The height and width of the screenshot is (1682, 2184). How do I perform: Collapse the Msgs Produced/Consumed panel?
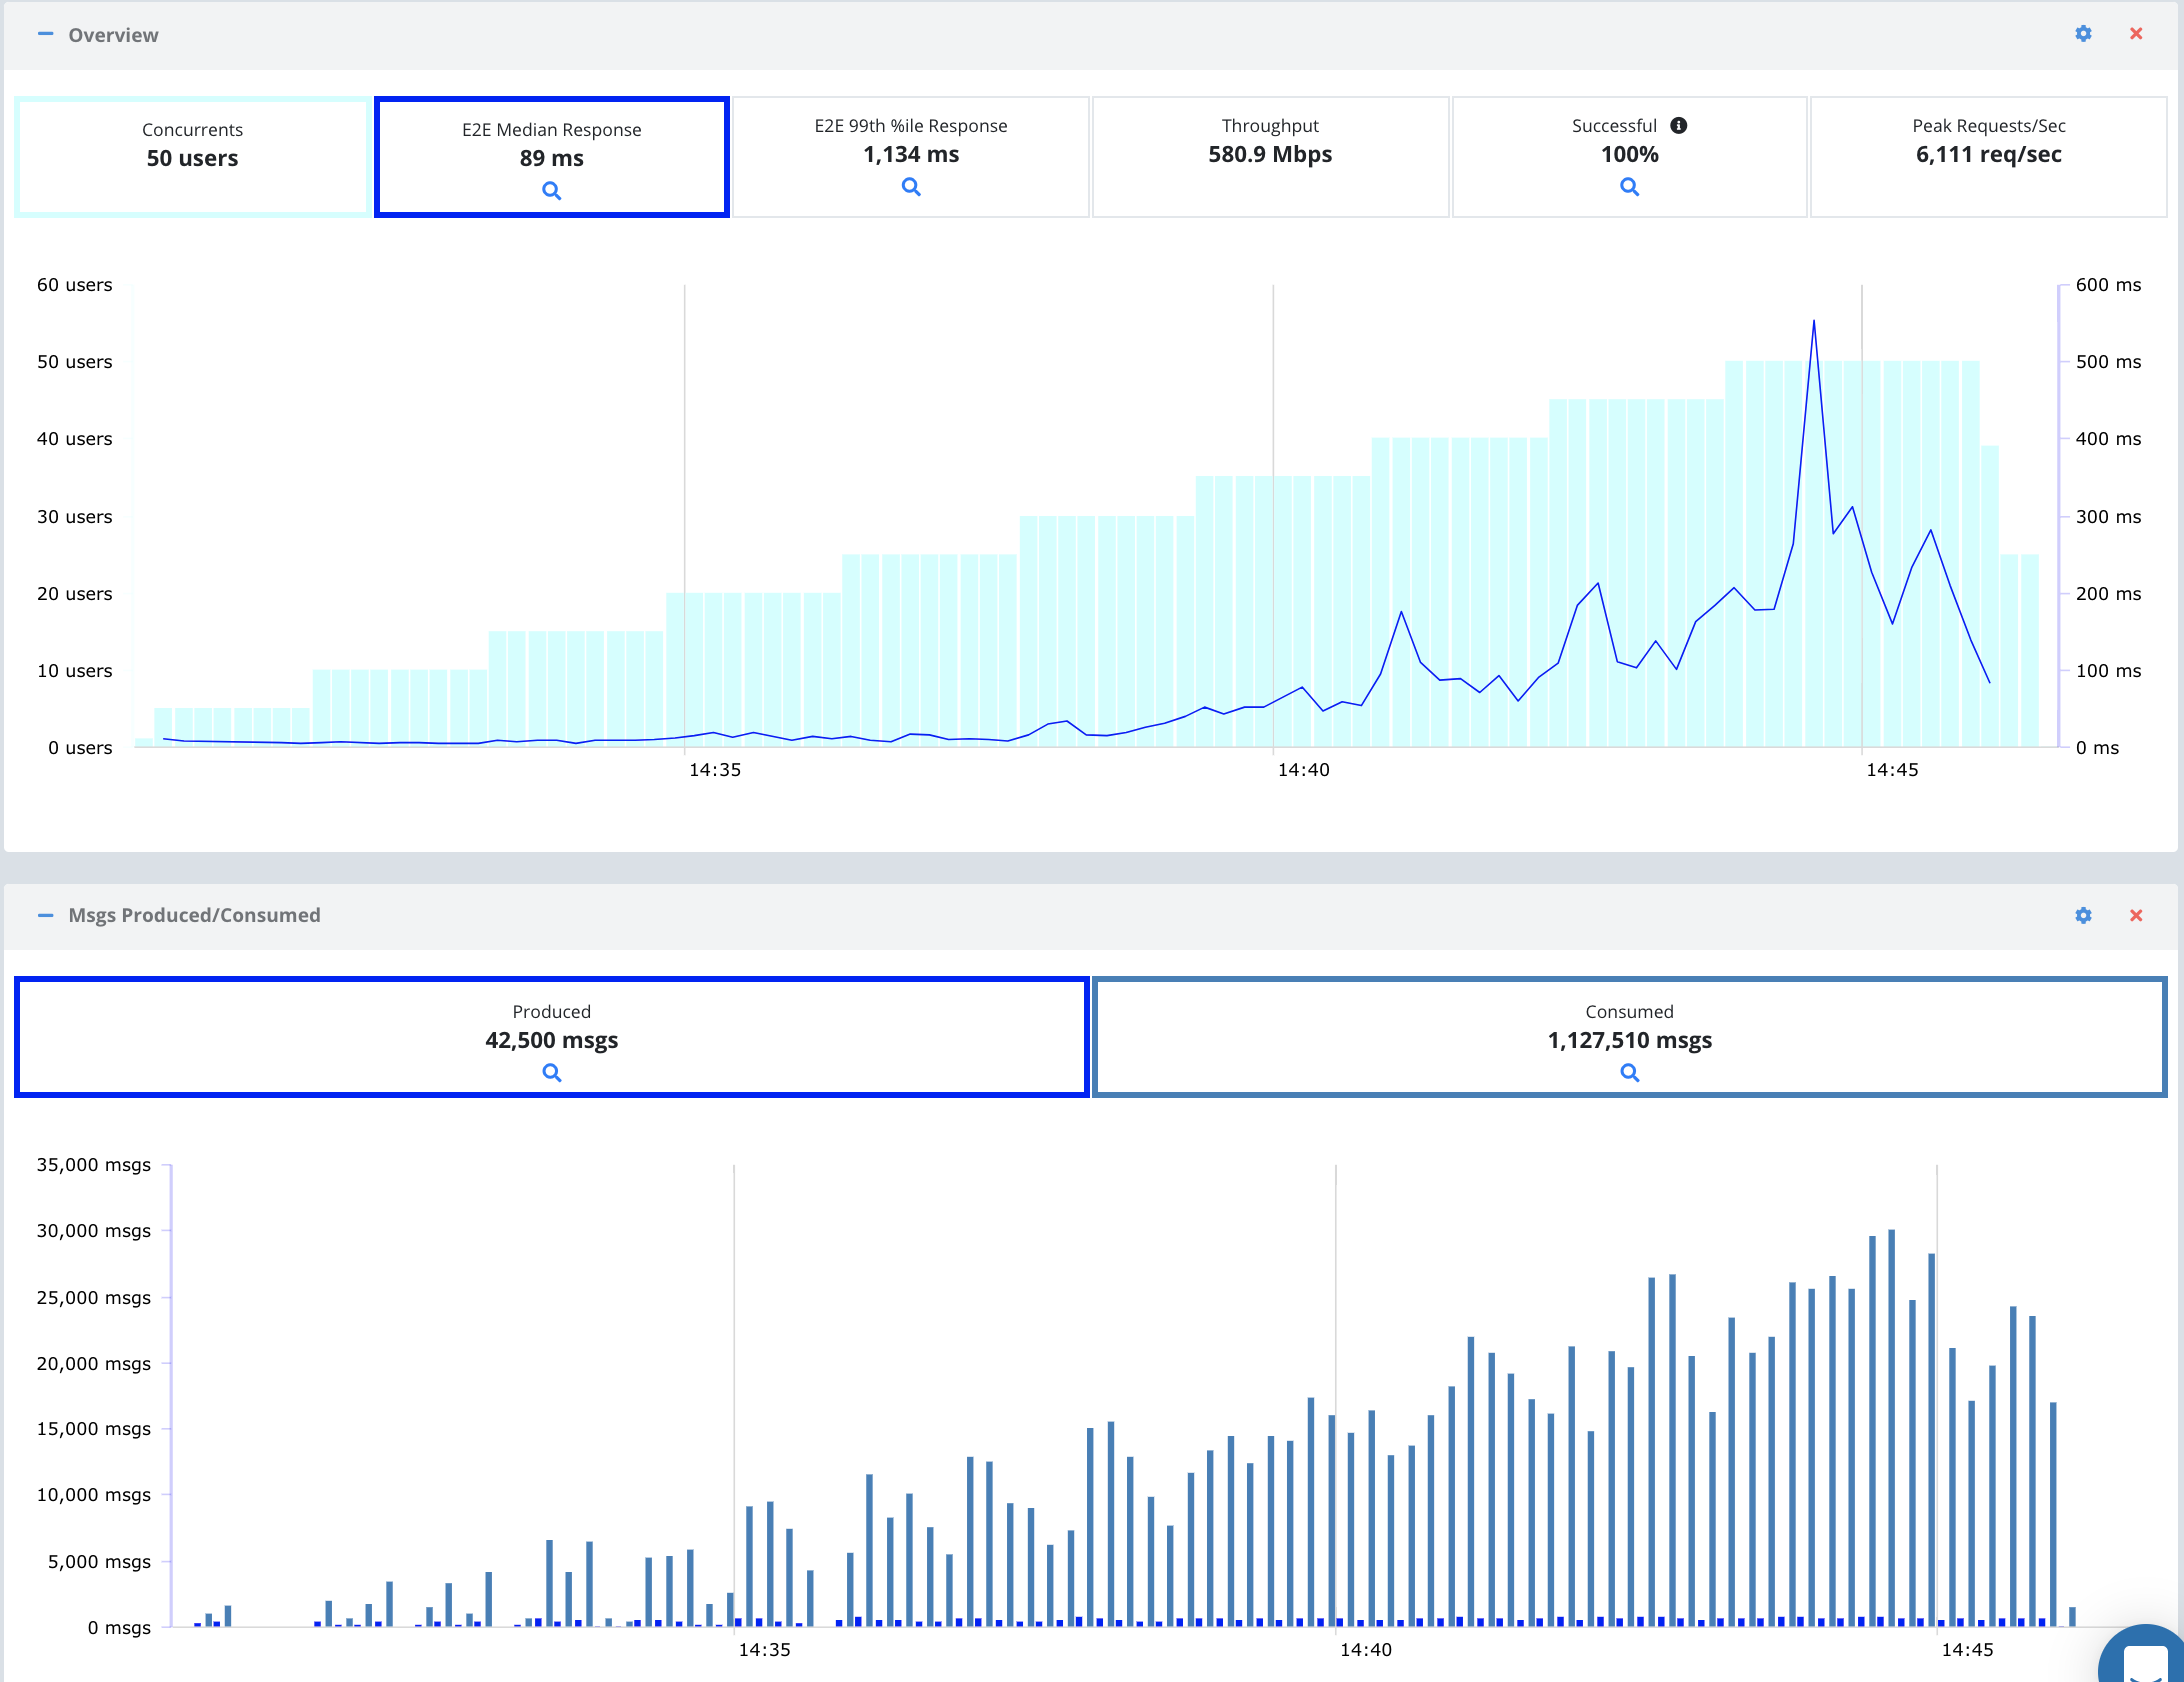45,916
